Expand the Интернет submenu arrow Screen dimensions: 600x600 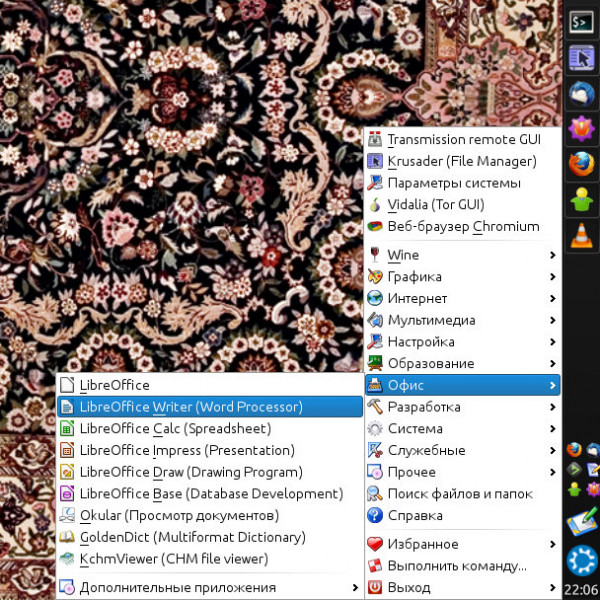(x=553, y=298)
